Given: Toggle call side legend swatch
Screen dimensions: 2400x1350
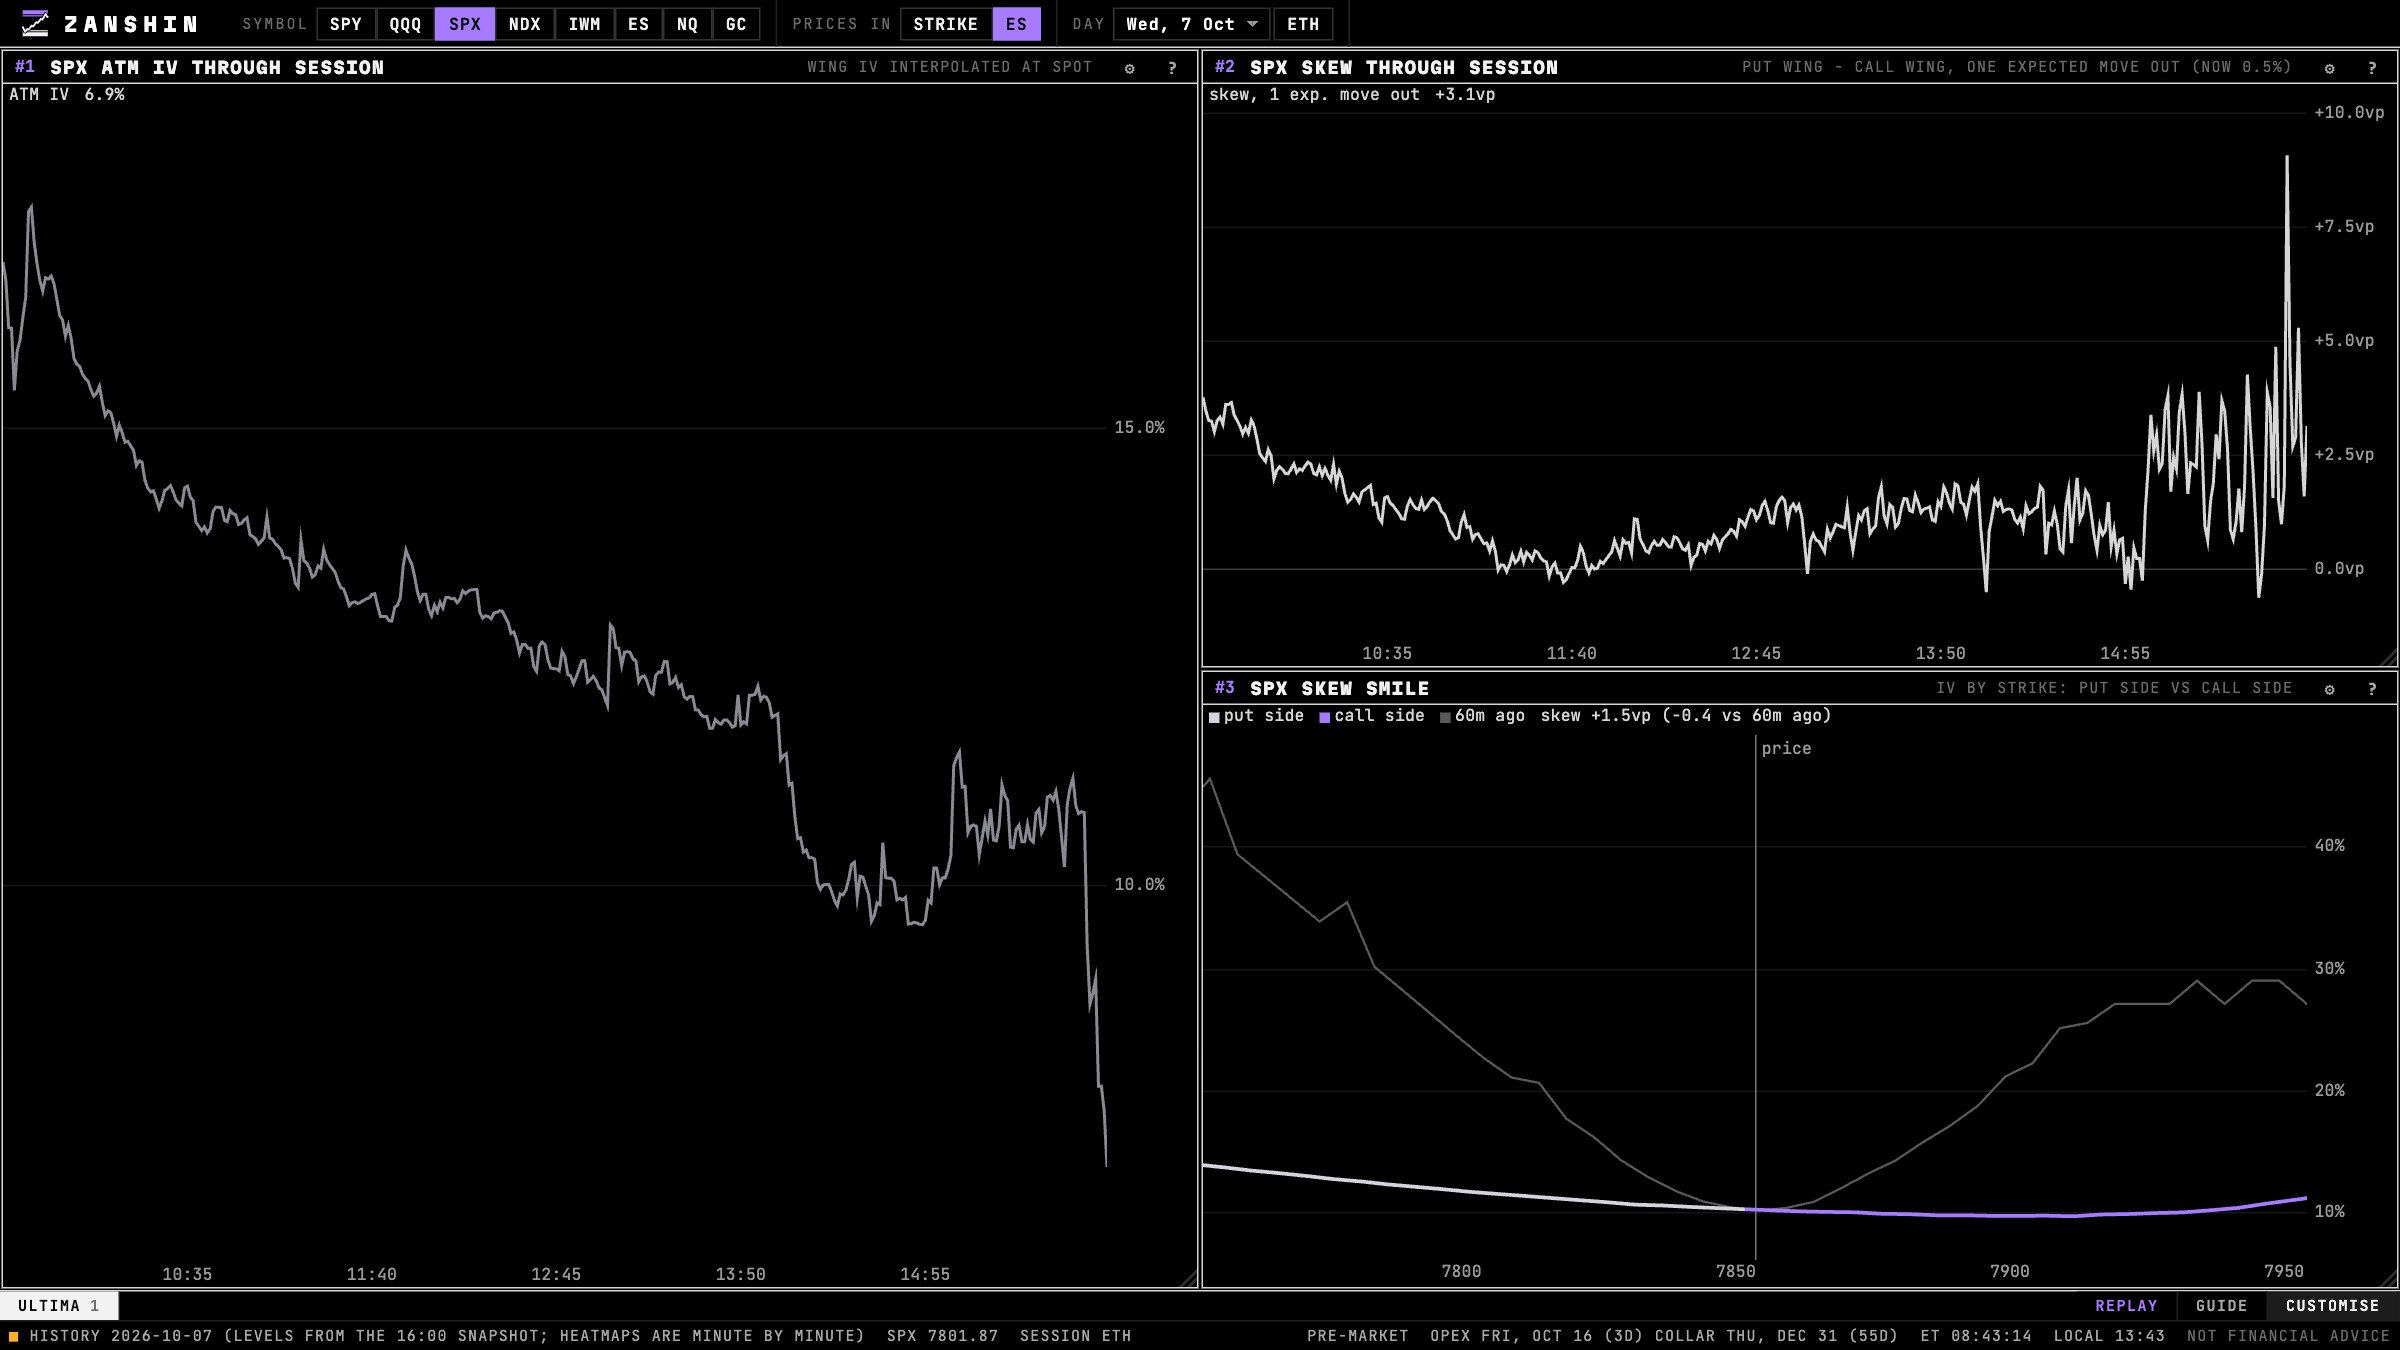Looking at the screenshot, I should click(1325, 717).
